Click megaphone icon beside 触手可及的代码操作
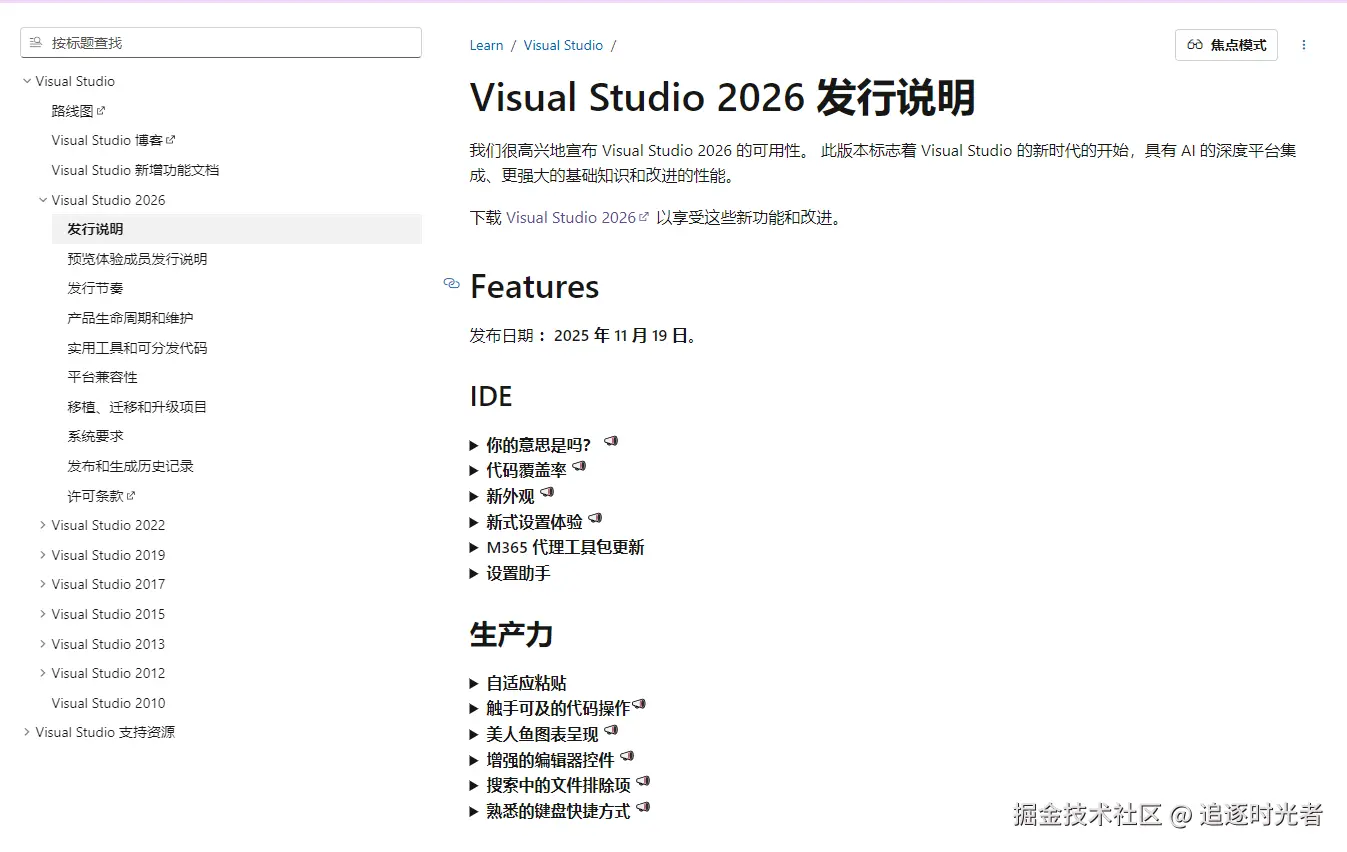Screen dimensions: 1347x852 point(639,705)
